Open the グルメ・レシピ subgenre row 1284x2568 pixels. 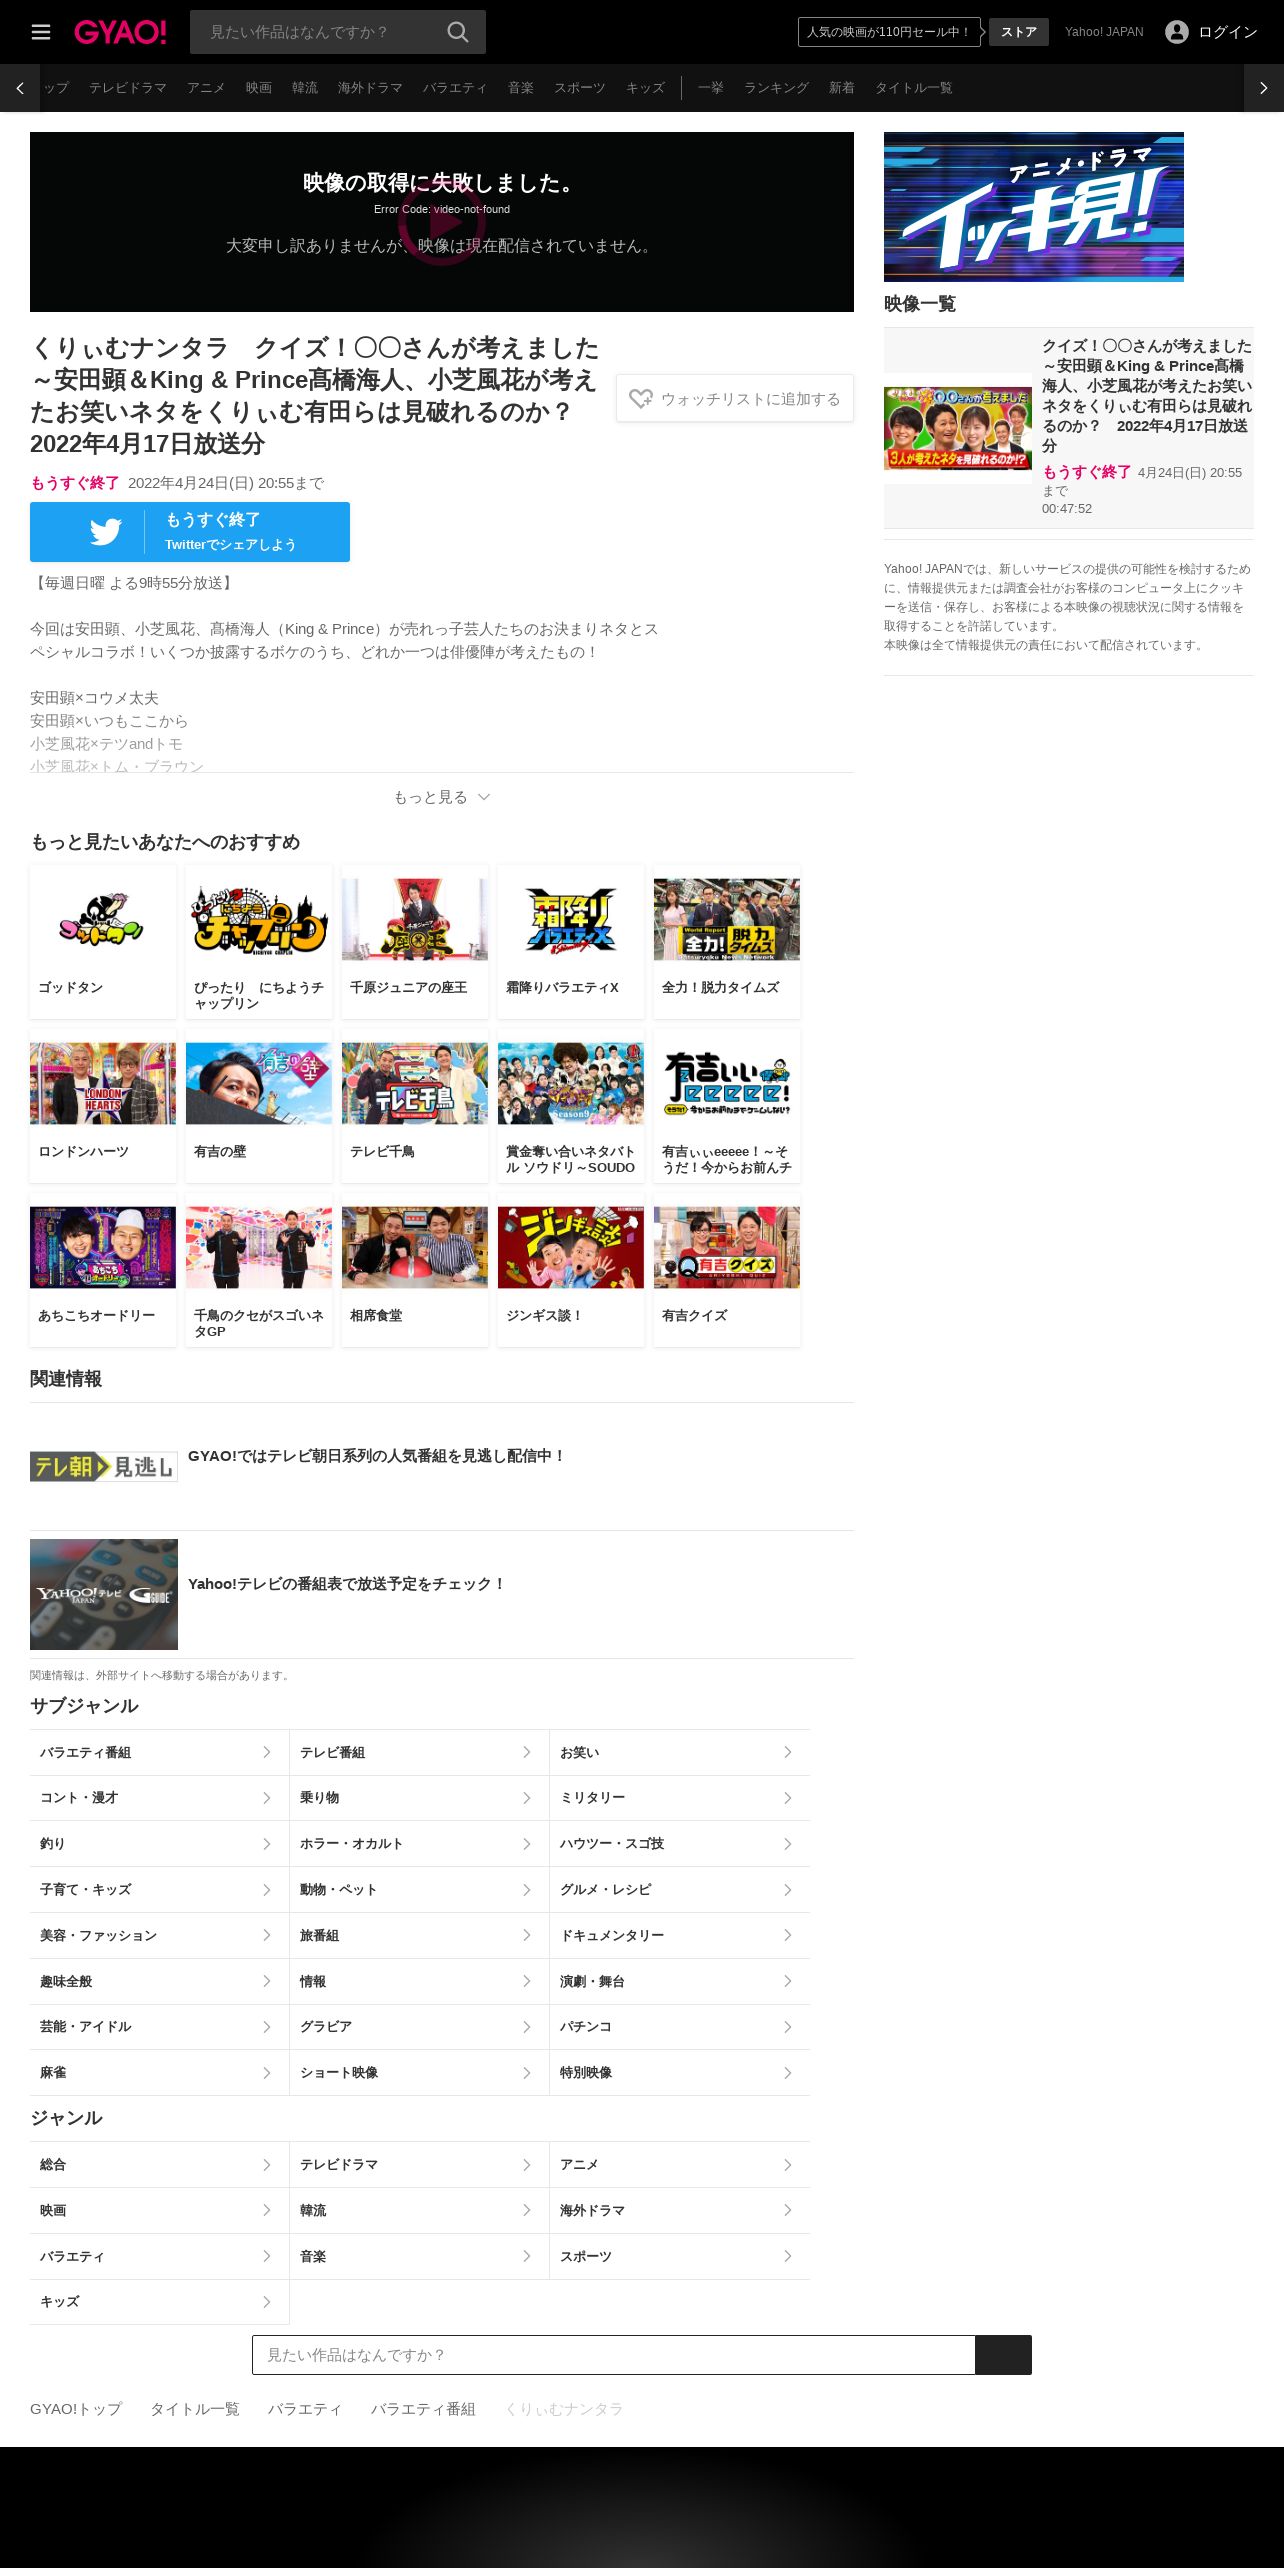point(680,1890)
